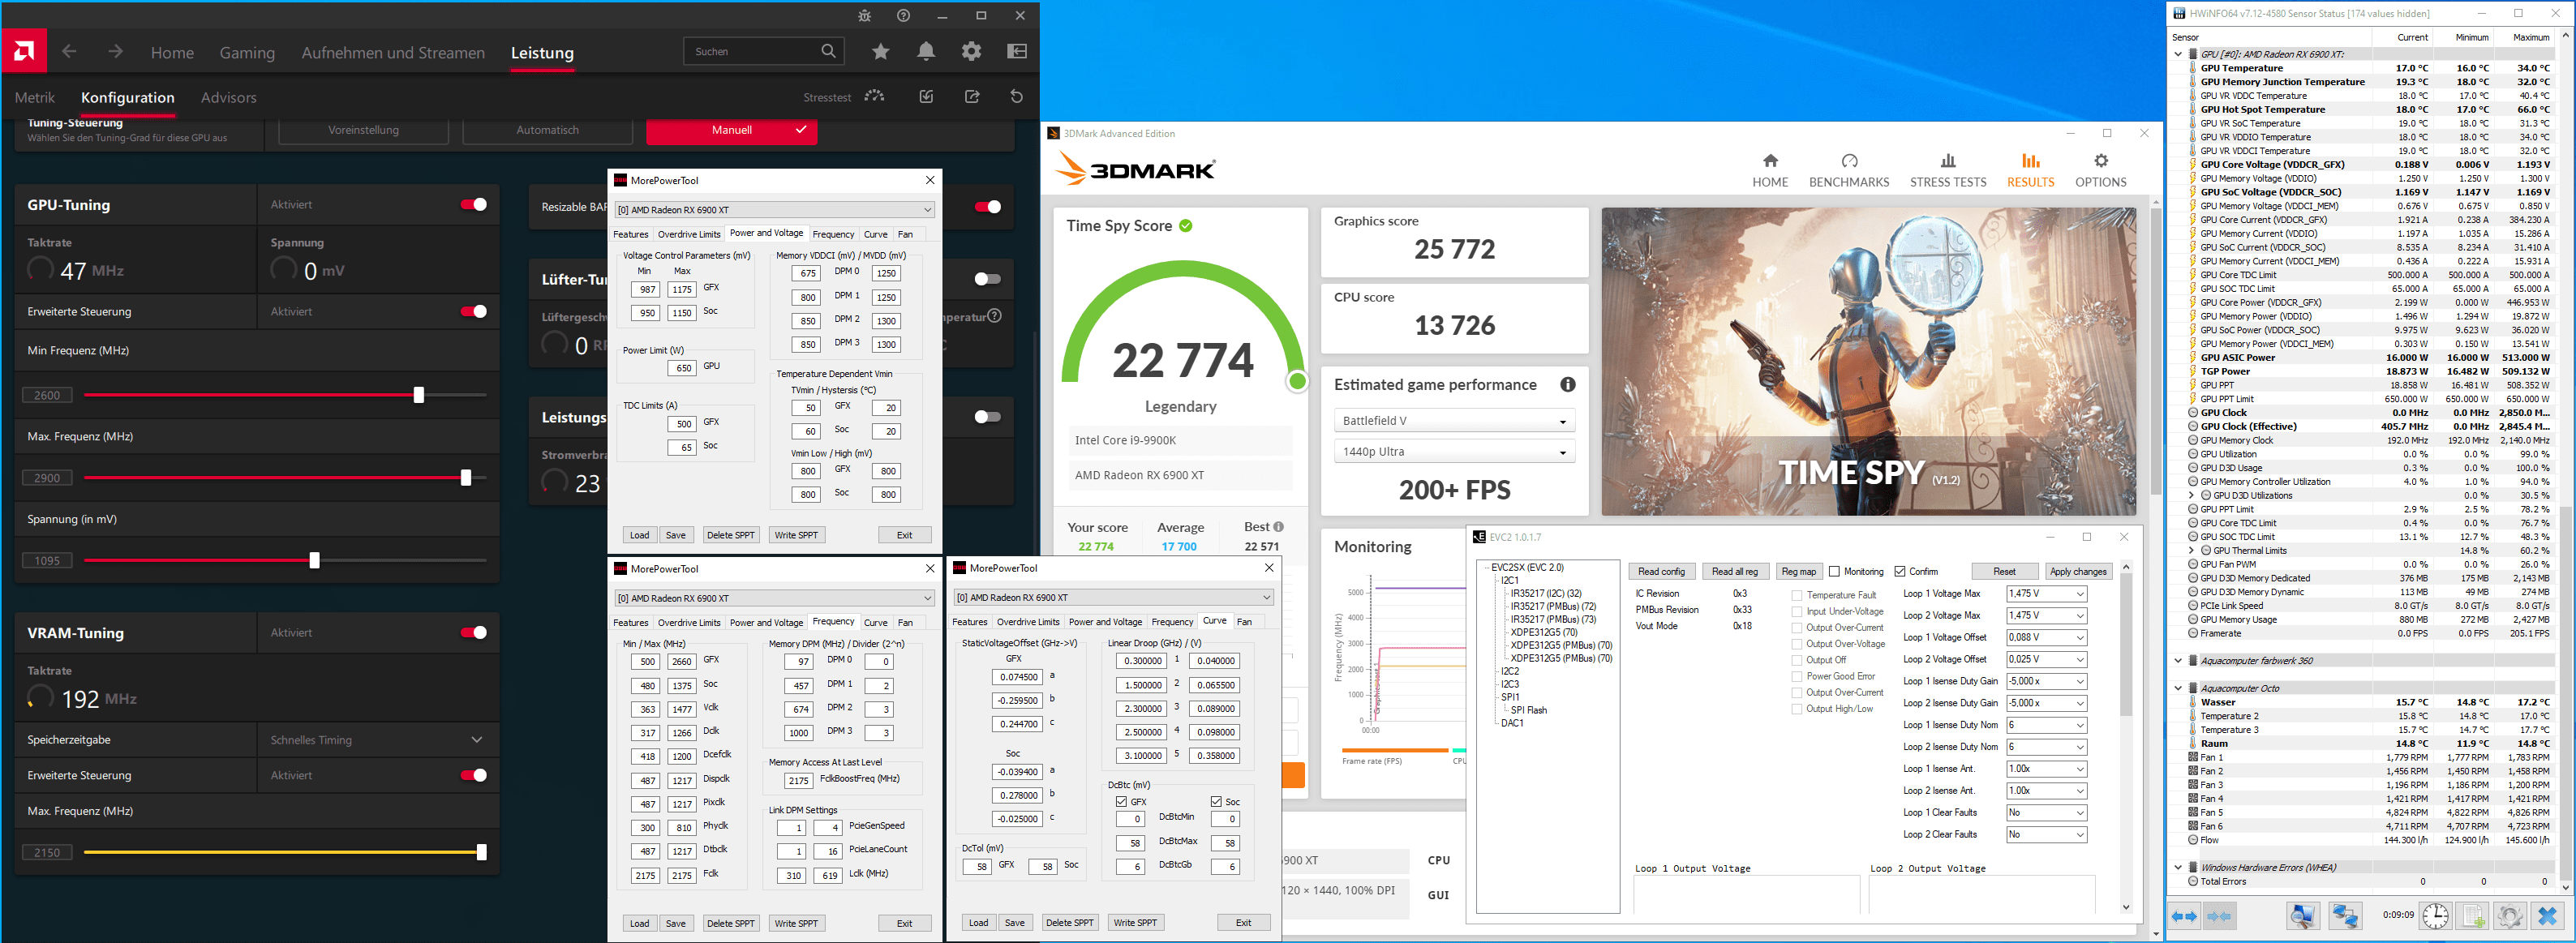The height and width of the screenshot is (943, 2576).
Task: Click the Stresstest gauge icon
Action: (x=875, y=97)
